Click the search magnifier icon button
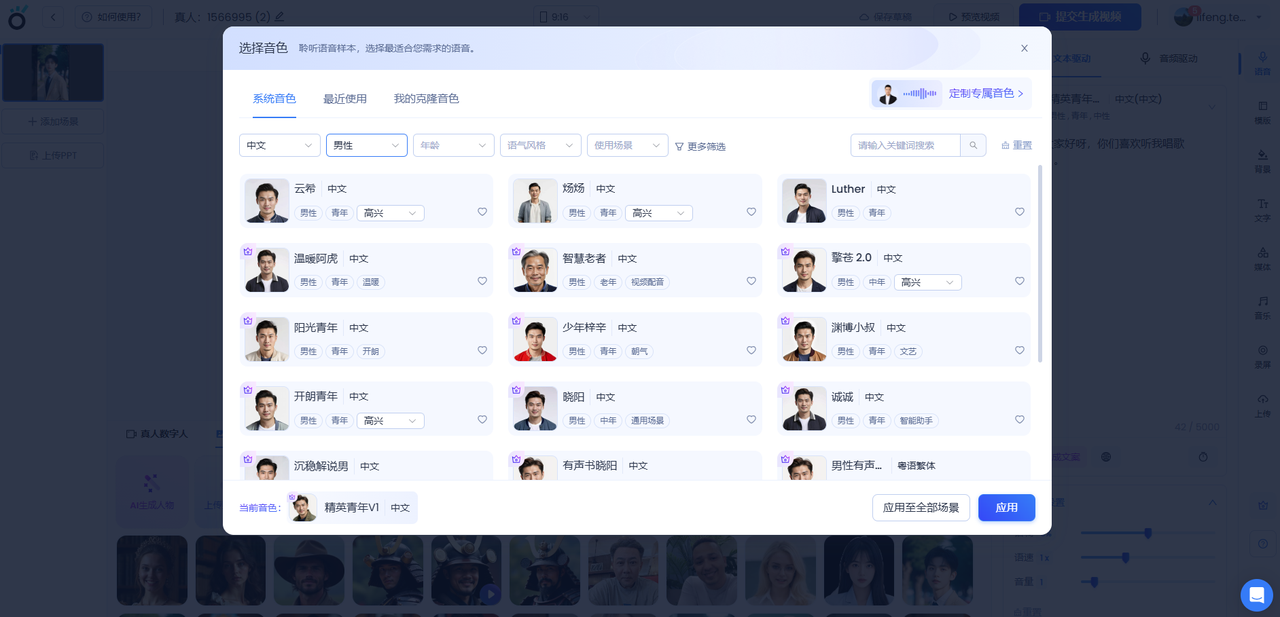1280x617 pixels. (973, 146)
